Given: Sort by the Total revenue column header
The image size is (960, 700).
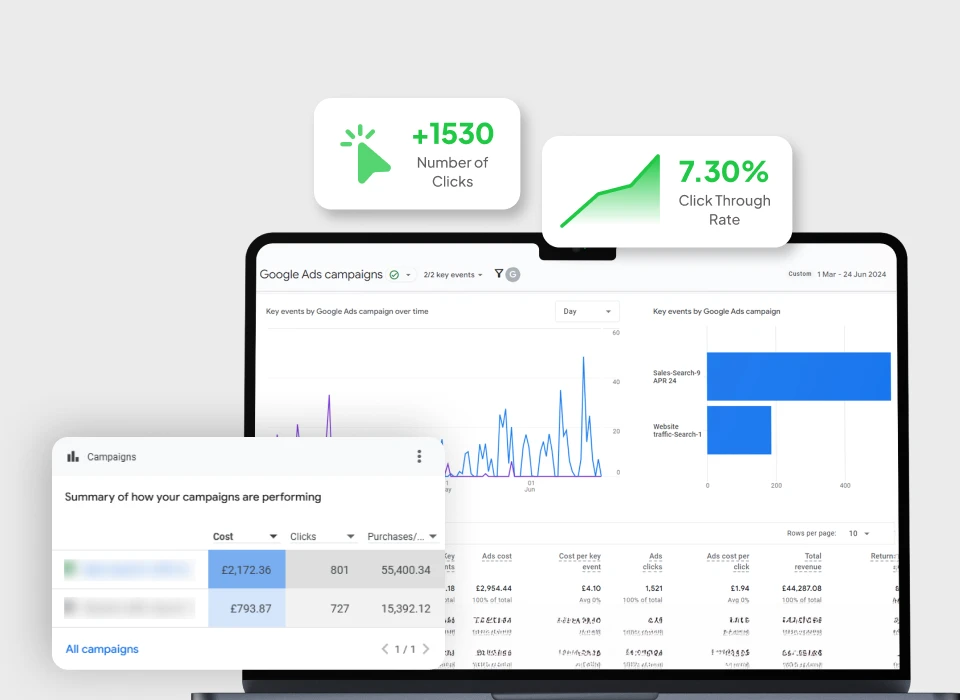Looking at the screenshot, I should click(x=808, y=562).
